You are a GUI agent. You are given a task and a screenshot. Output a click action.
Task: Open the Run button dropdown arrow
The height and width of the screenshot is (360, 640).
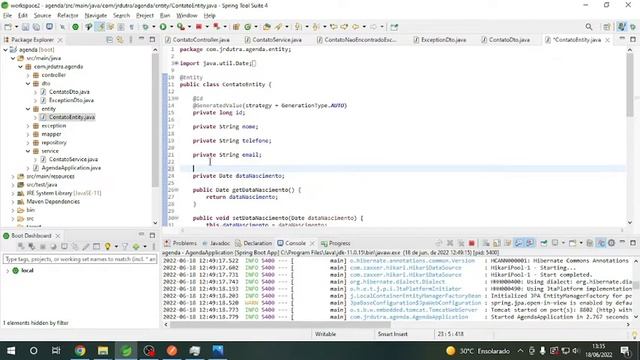click(x=171, y=27)
